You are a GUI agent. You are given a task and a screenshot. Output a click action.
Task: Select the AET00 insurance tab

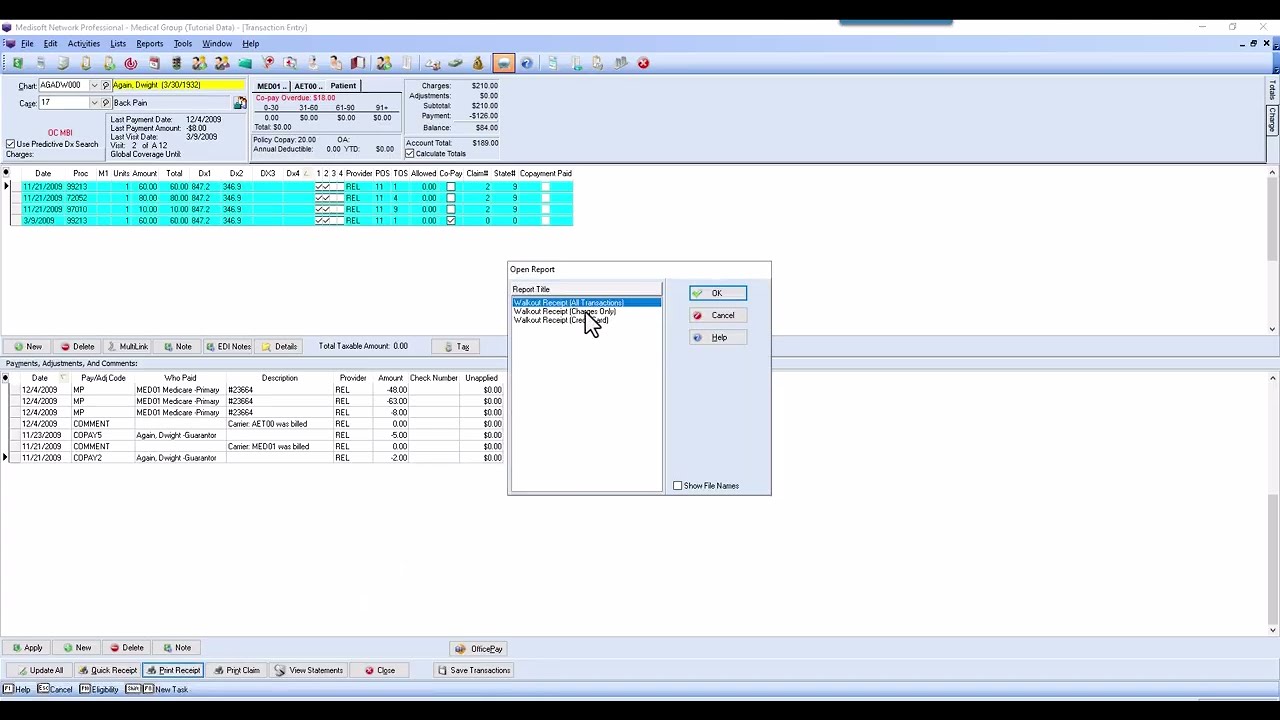click(x=307, y=86)
